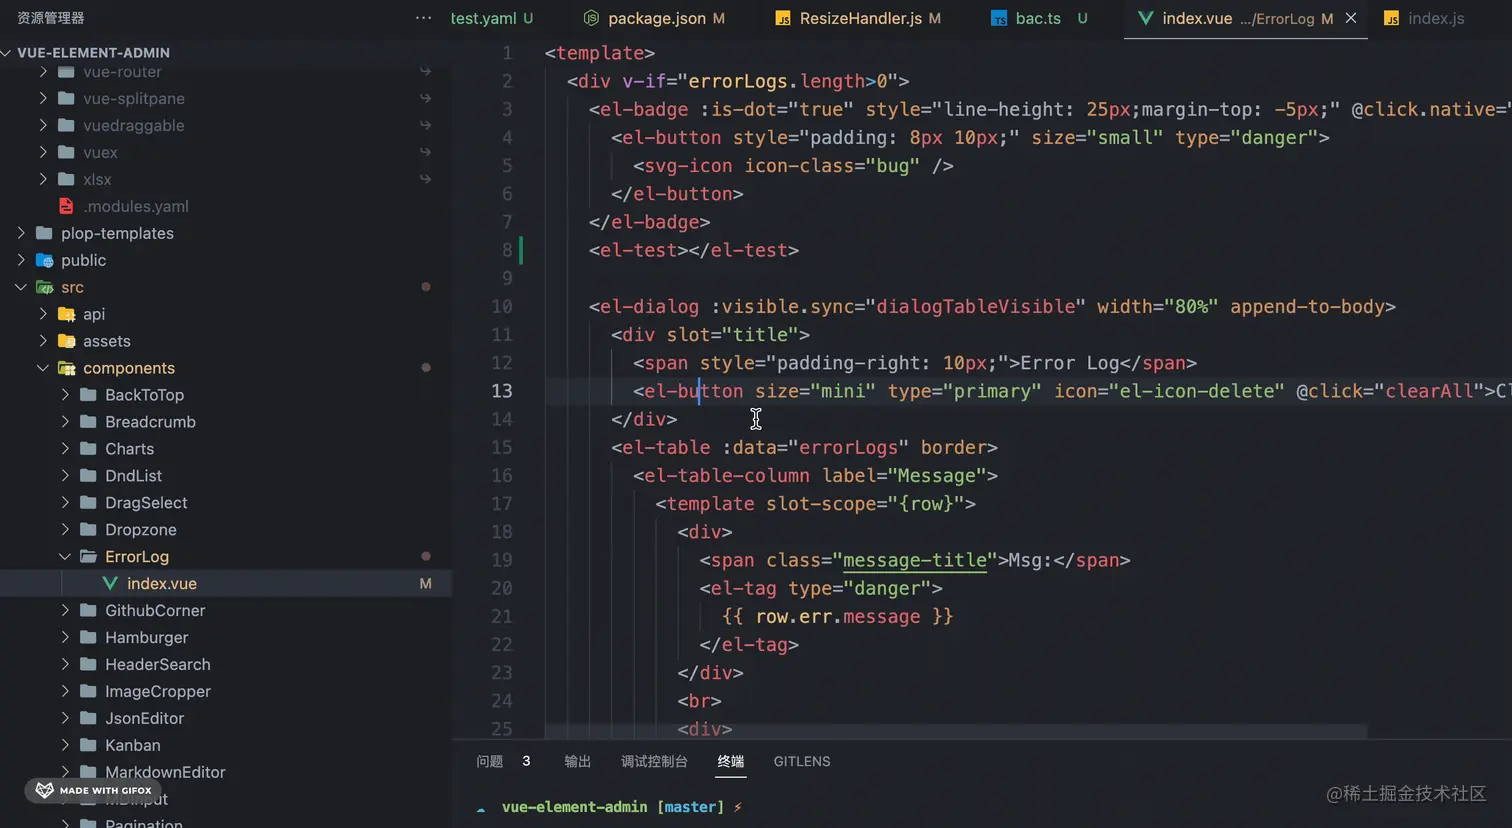This screenshot has width=1512, height=828.
Task: Open the 问题 problems panel tab
Action: [490, 761]
